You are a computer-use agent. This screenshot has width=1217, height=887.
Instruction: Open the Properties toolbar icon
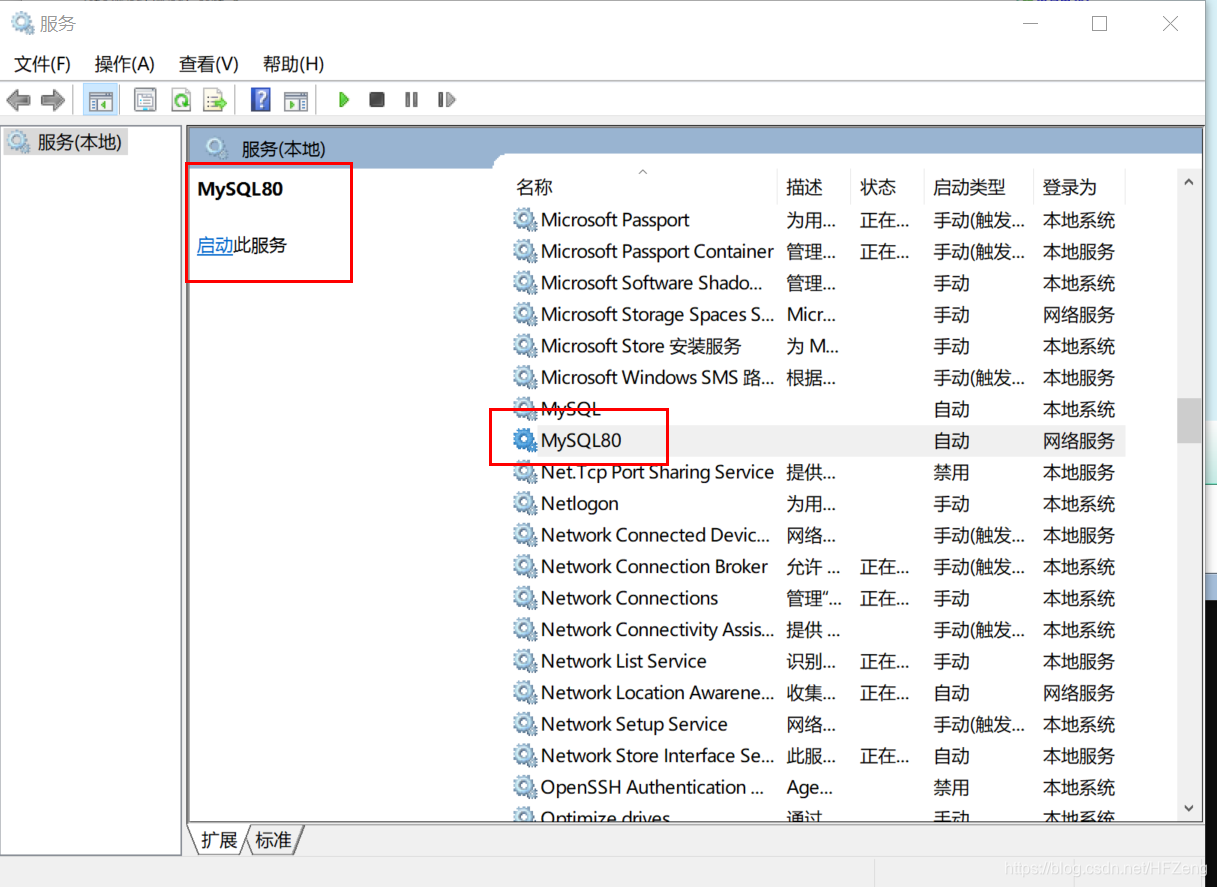tap(146, 100)
